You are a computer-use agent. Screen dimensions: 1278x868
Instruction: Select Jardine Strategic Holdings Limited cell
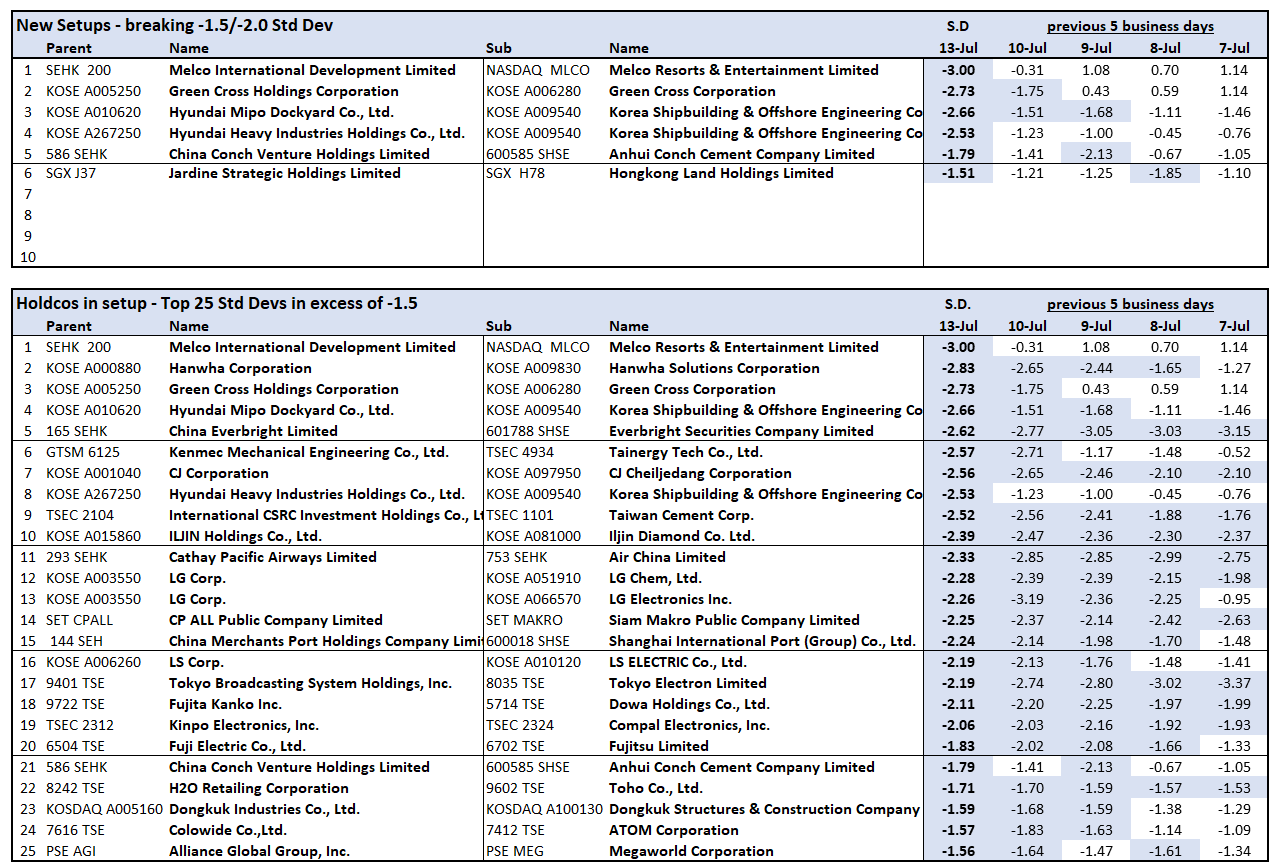(x=284, y=173)
